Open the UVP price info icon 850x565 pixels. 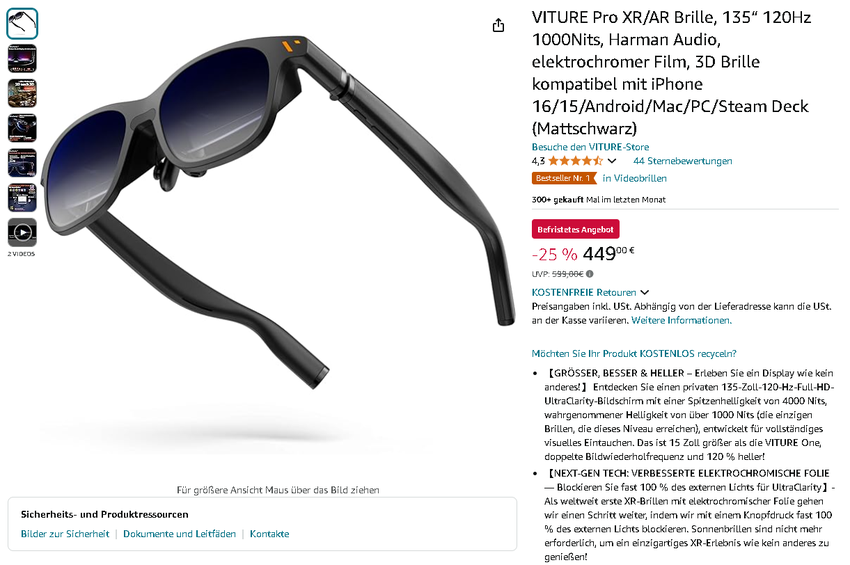(589, 274)
